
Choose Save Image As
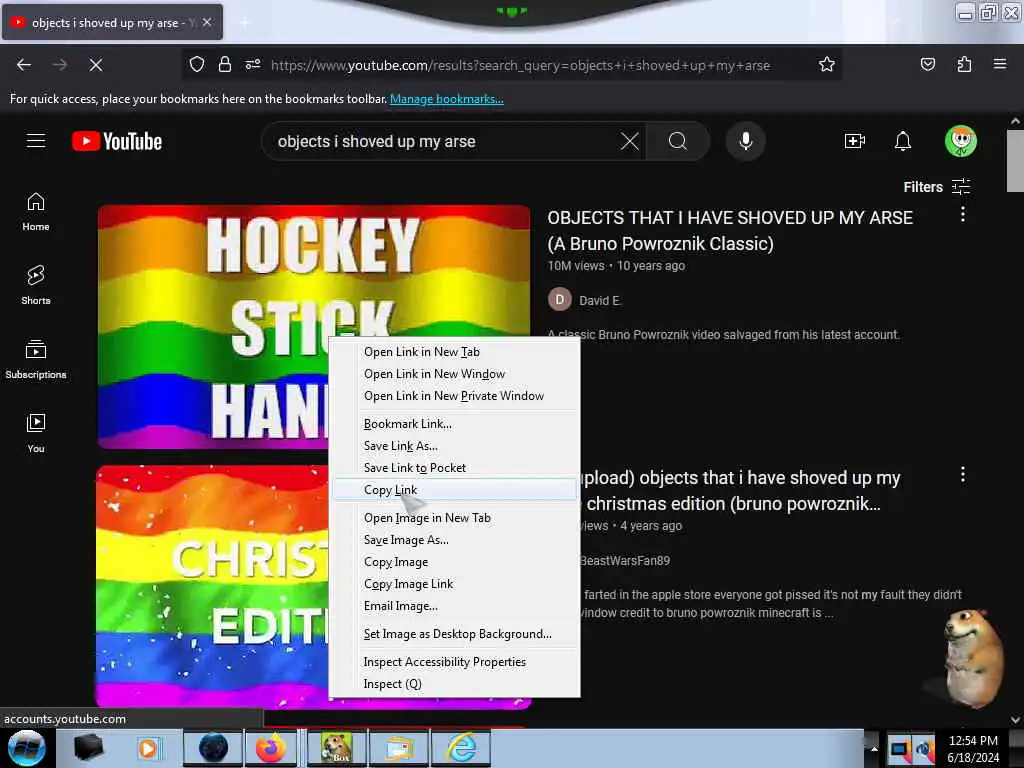pyautogui.click(x=455, y=540)
